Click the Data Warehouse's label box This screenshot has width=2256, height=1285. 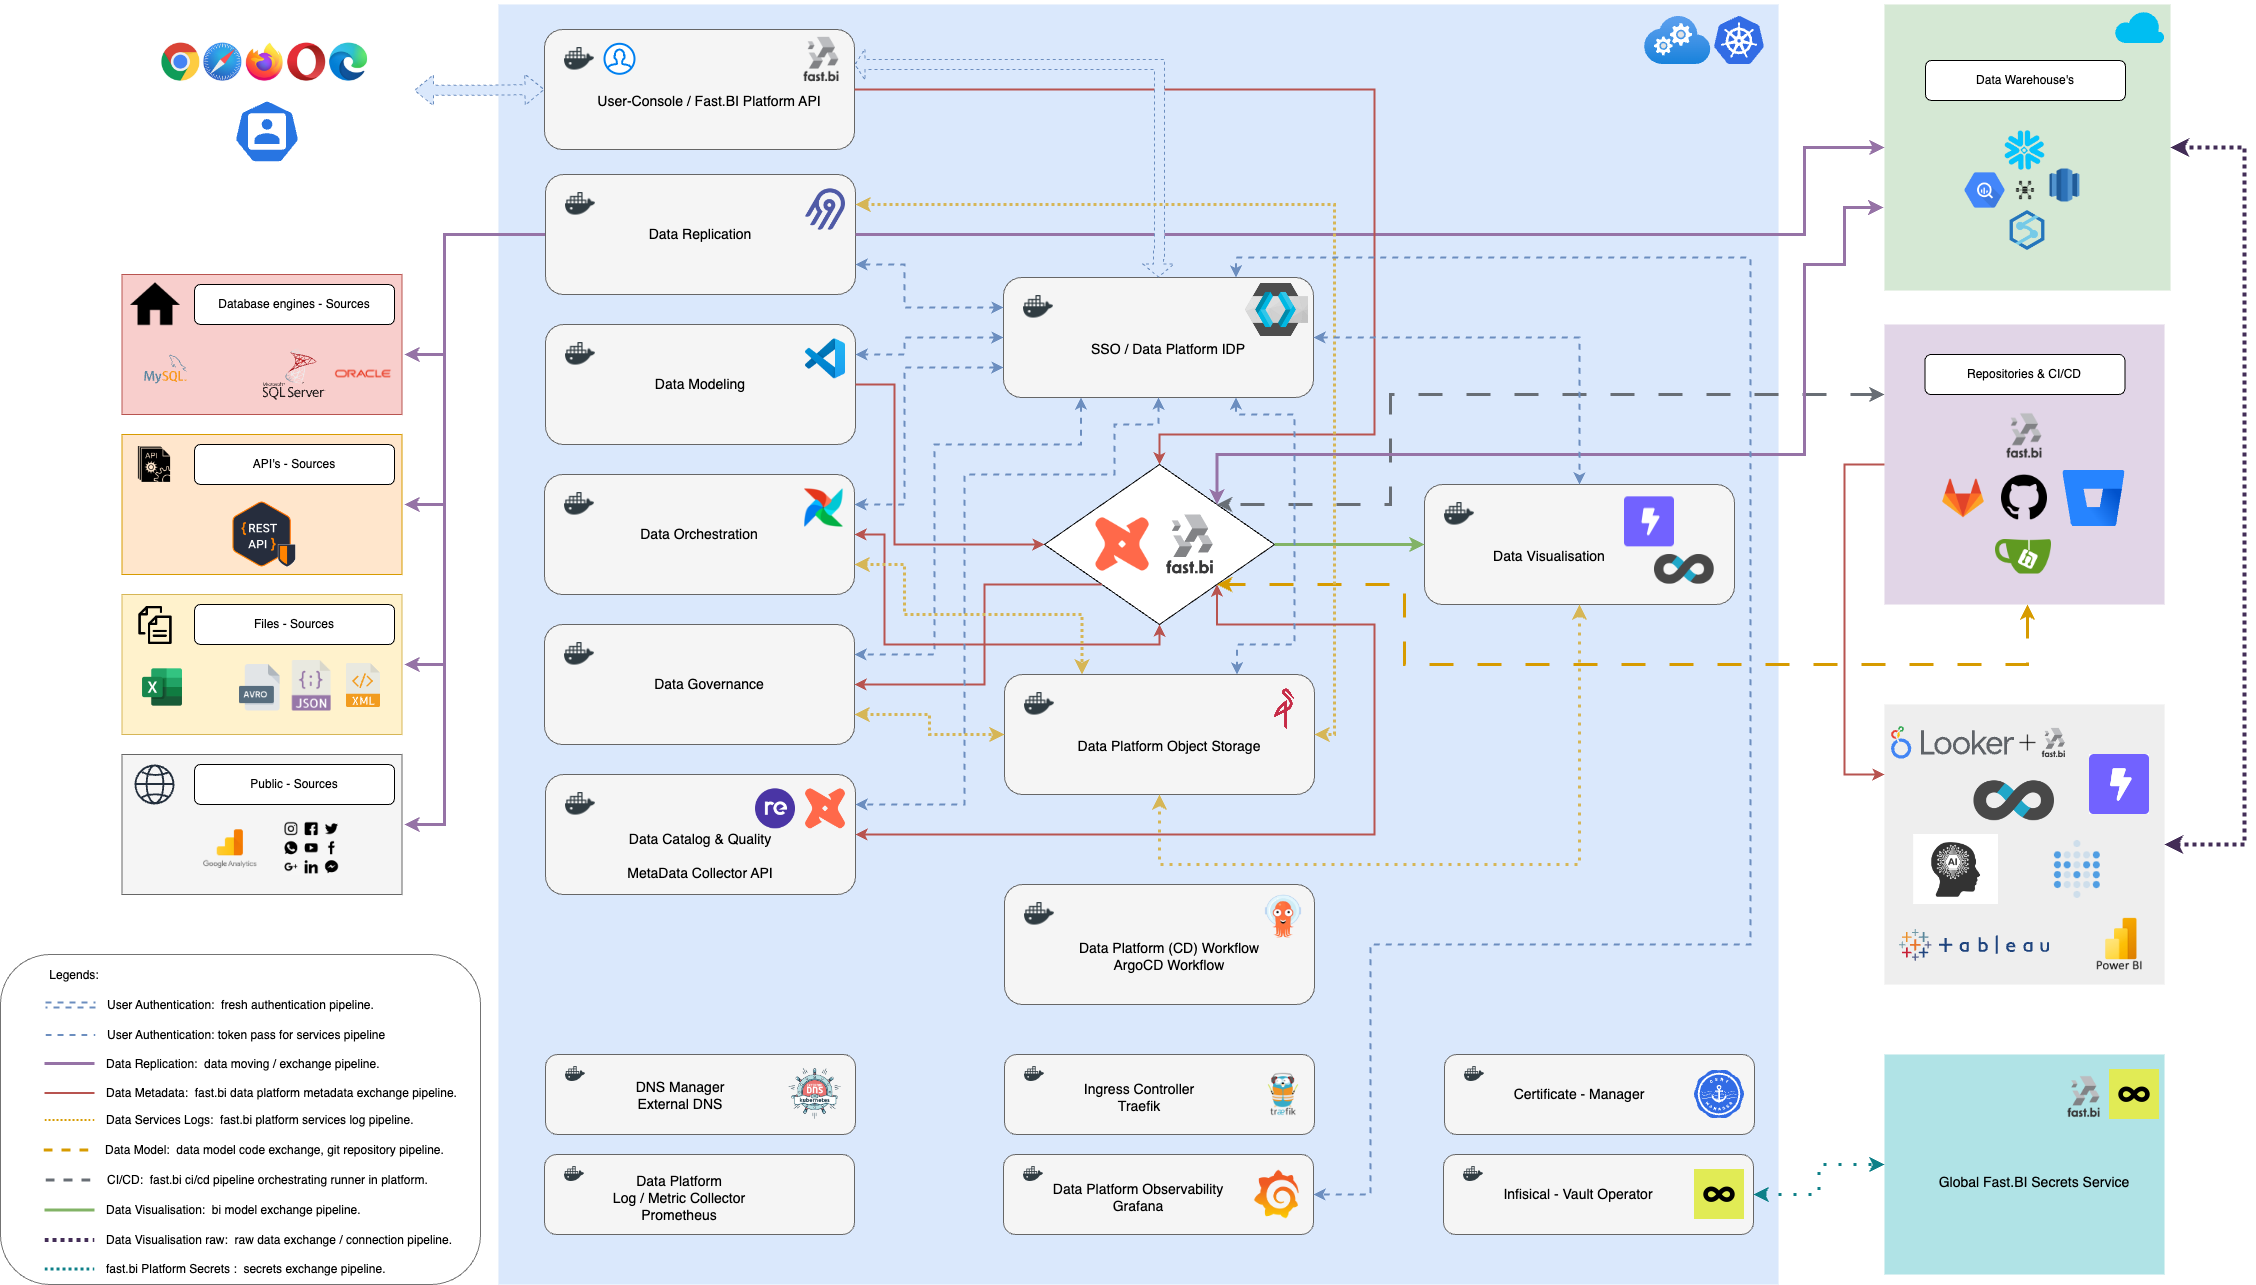click(x=2025, y=80)
